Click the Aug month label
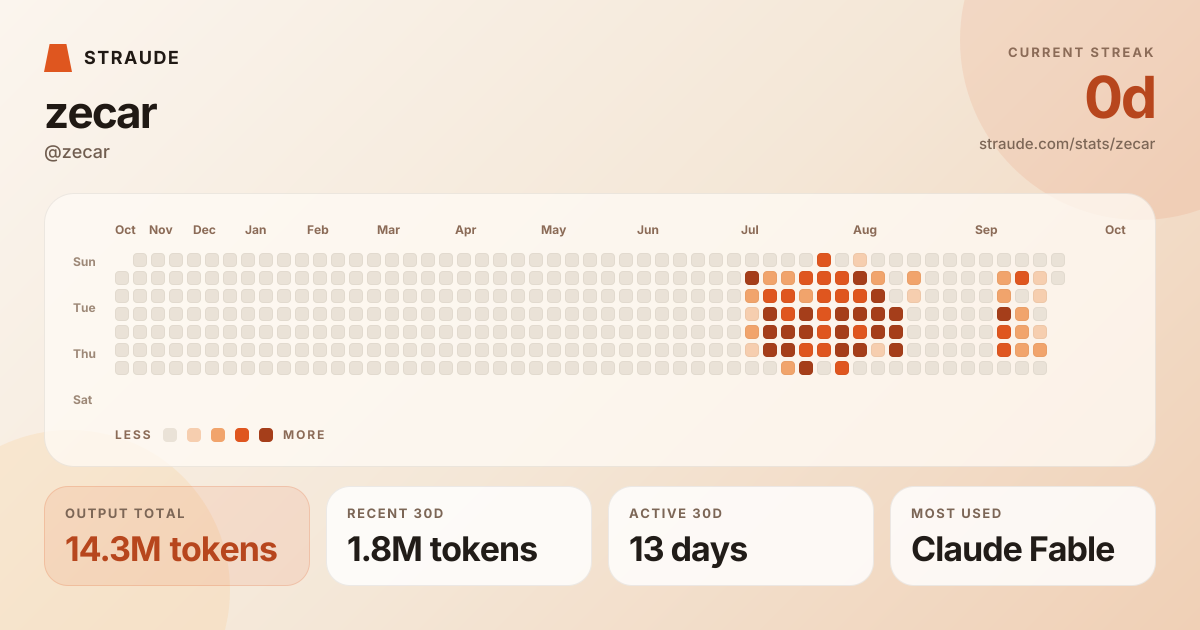This screenshot has width=1200, height=630. point(865,230)
